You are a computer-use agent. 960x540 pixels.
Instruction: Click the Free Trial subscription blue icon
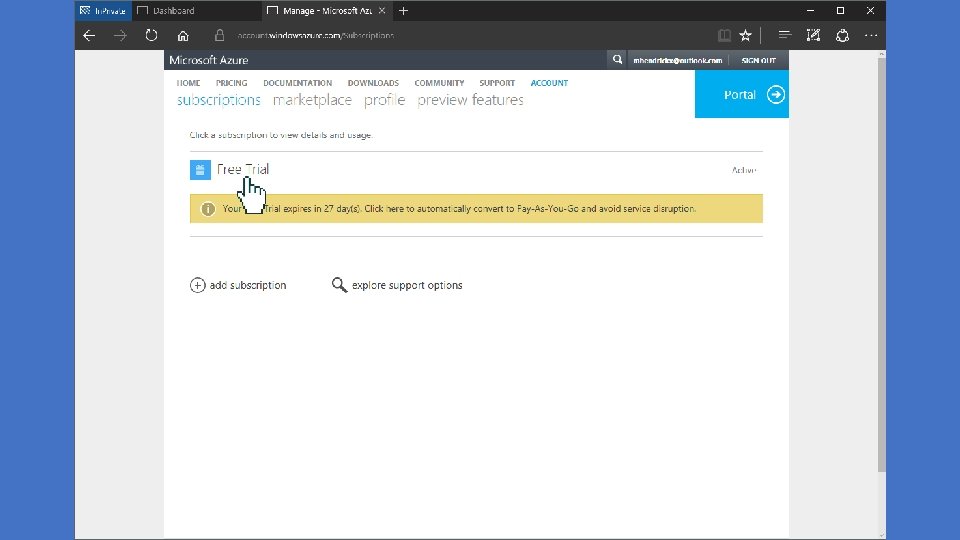[200, 170]
